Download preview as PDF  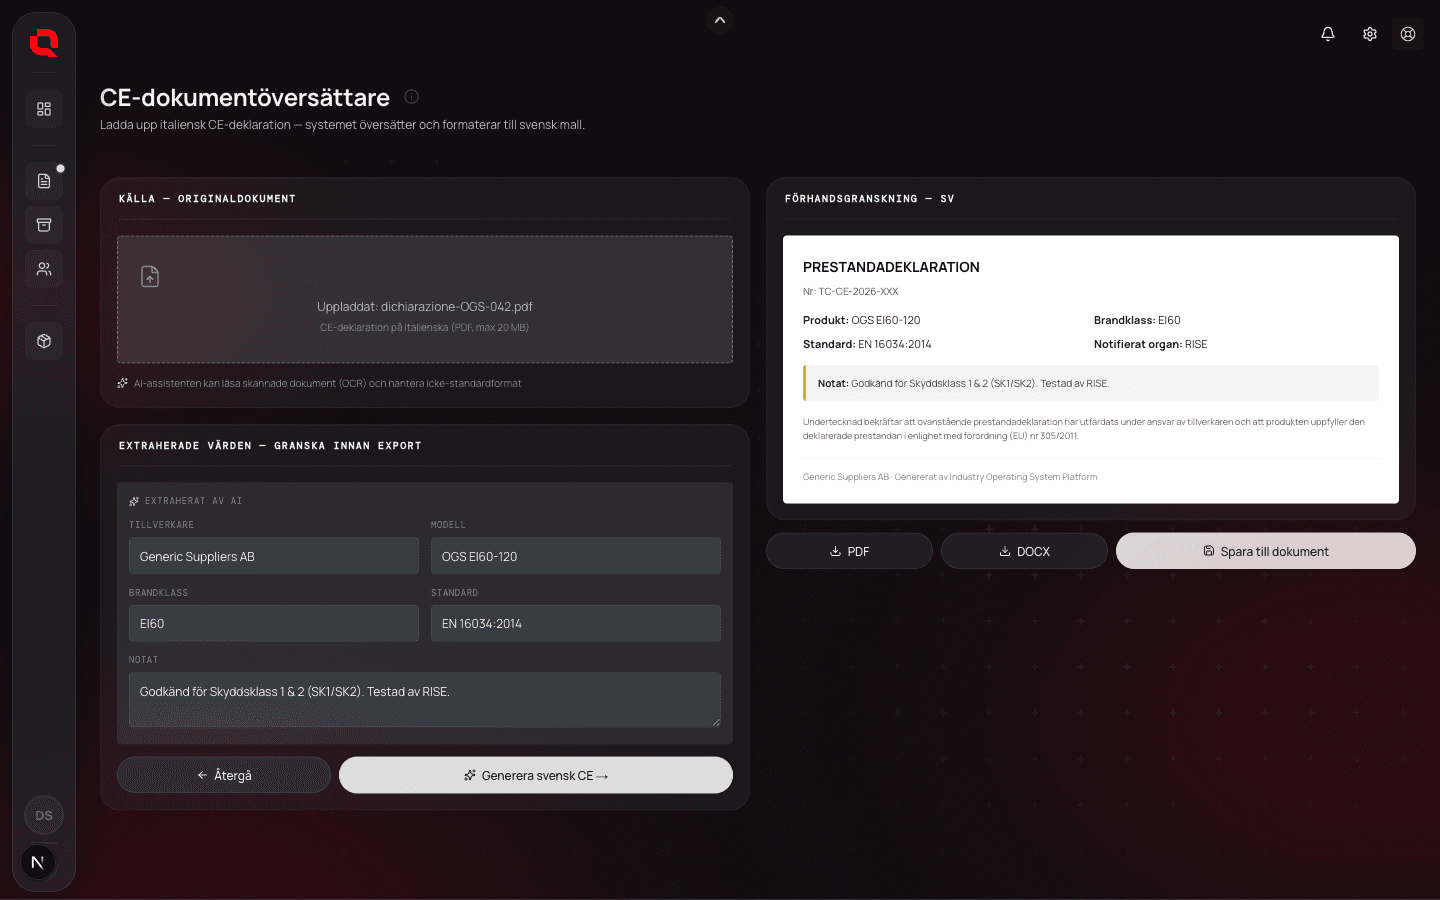pos(849,551)
